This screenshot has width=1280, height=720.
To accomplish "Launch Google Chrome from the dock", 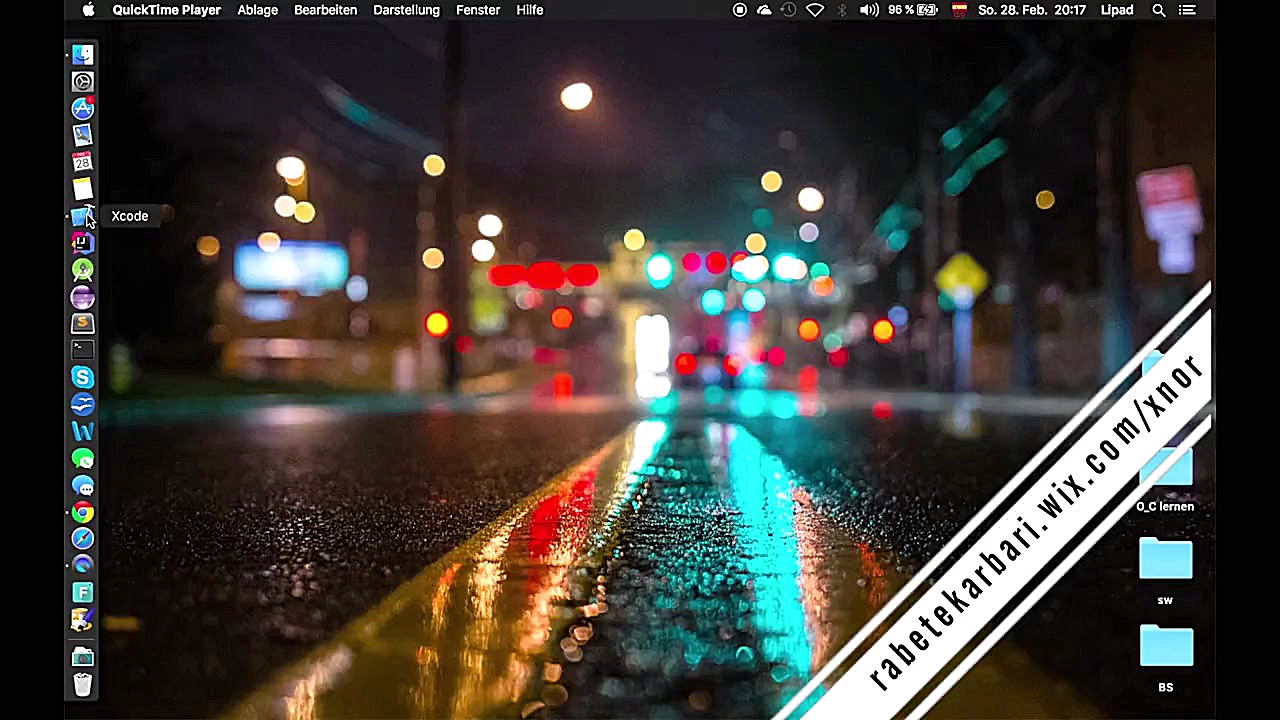I will pyautogui.click(x=82, y=512).
